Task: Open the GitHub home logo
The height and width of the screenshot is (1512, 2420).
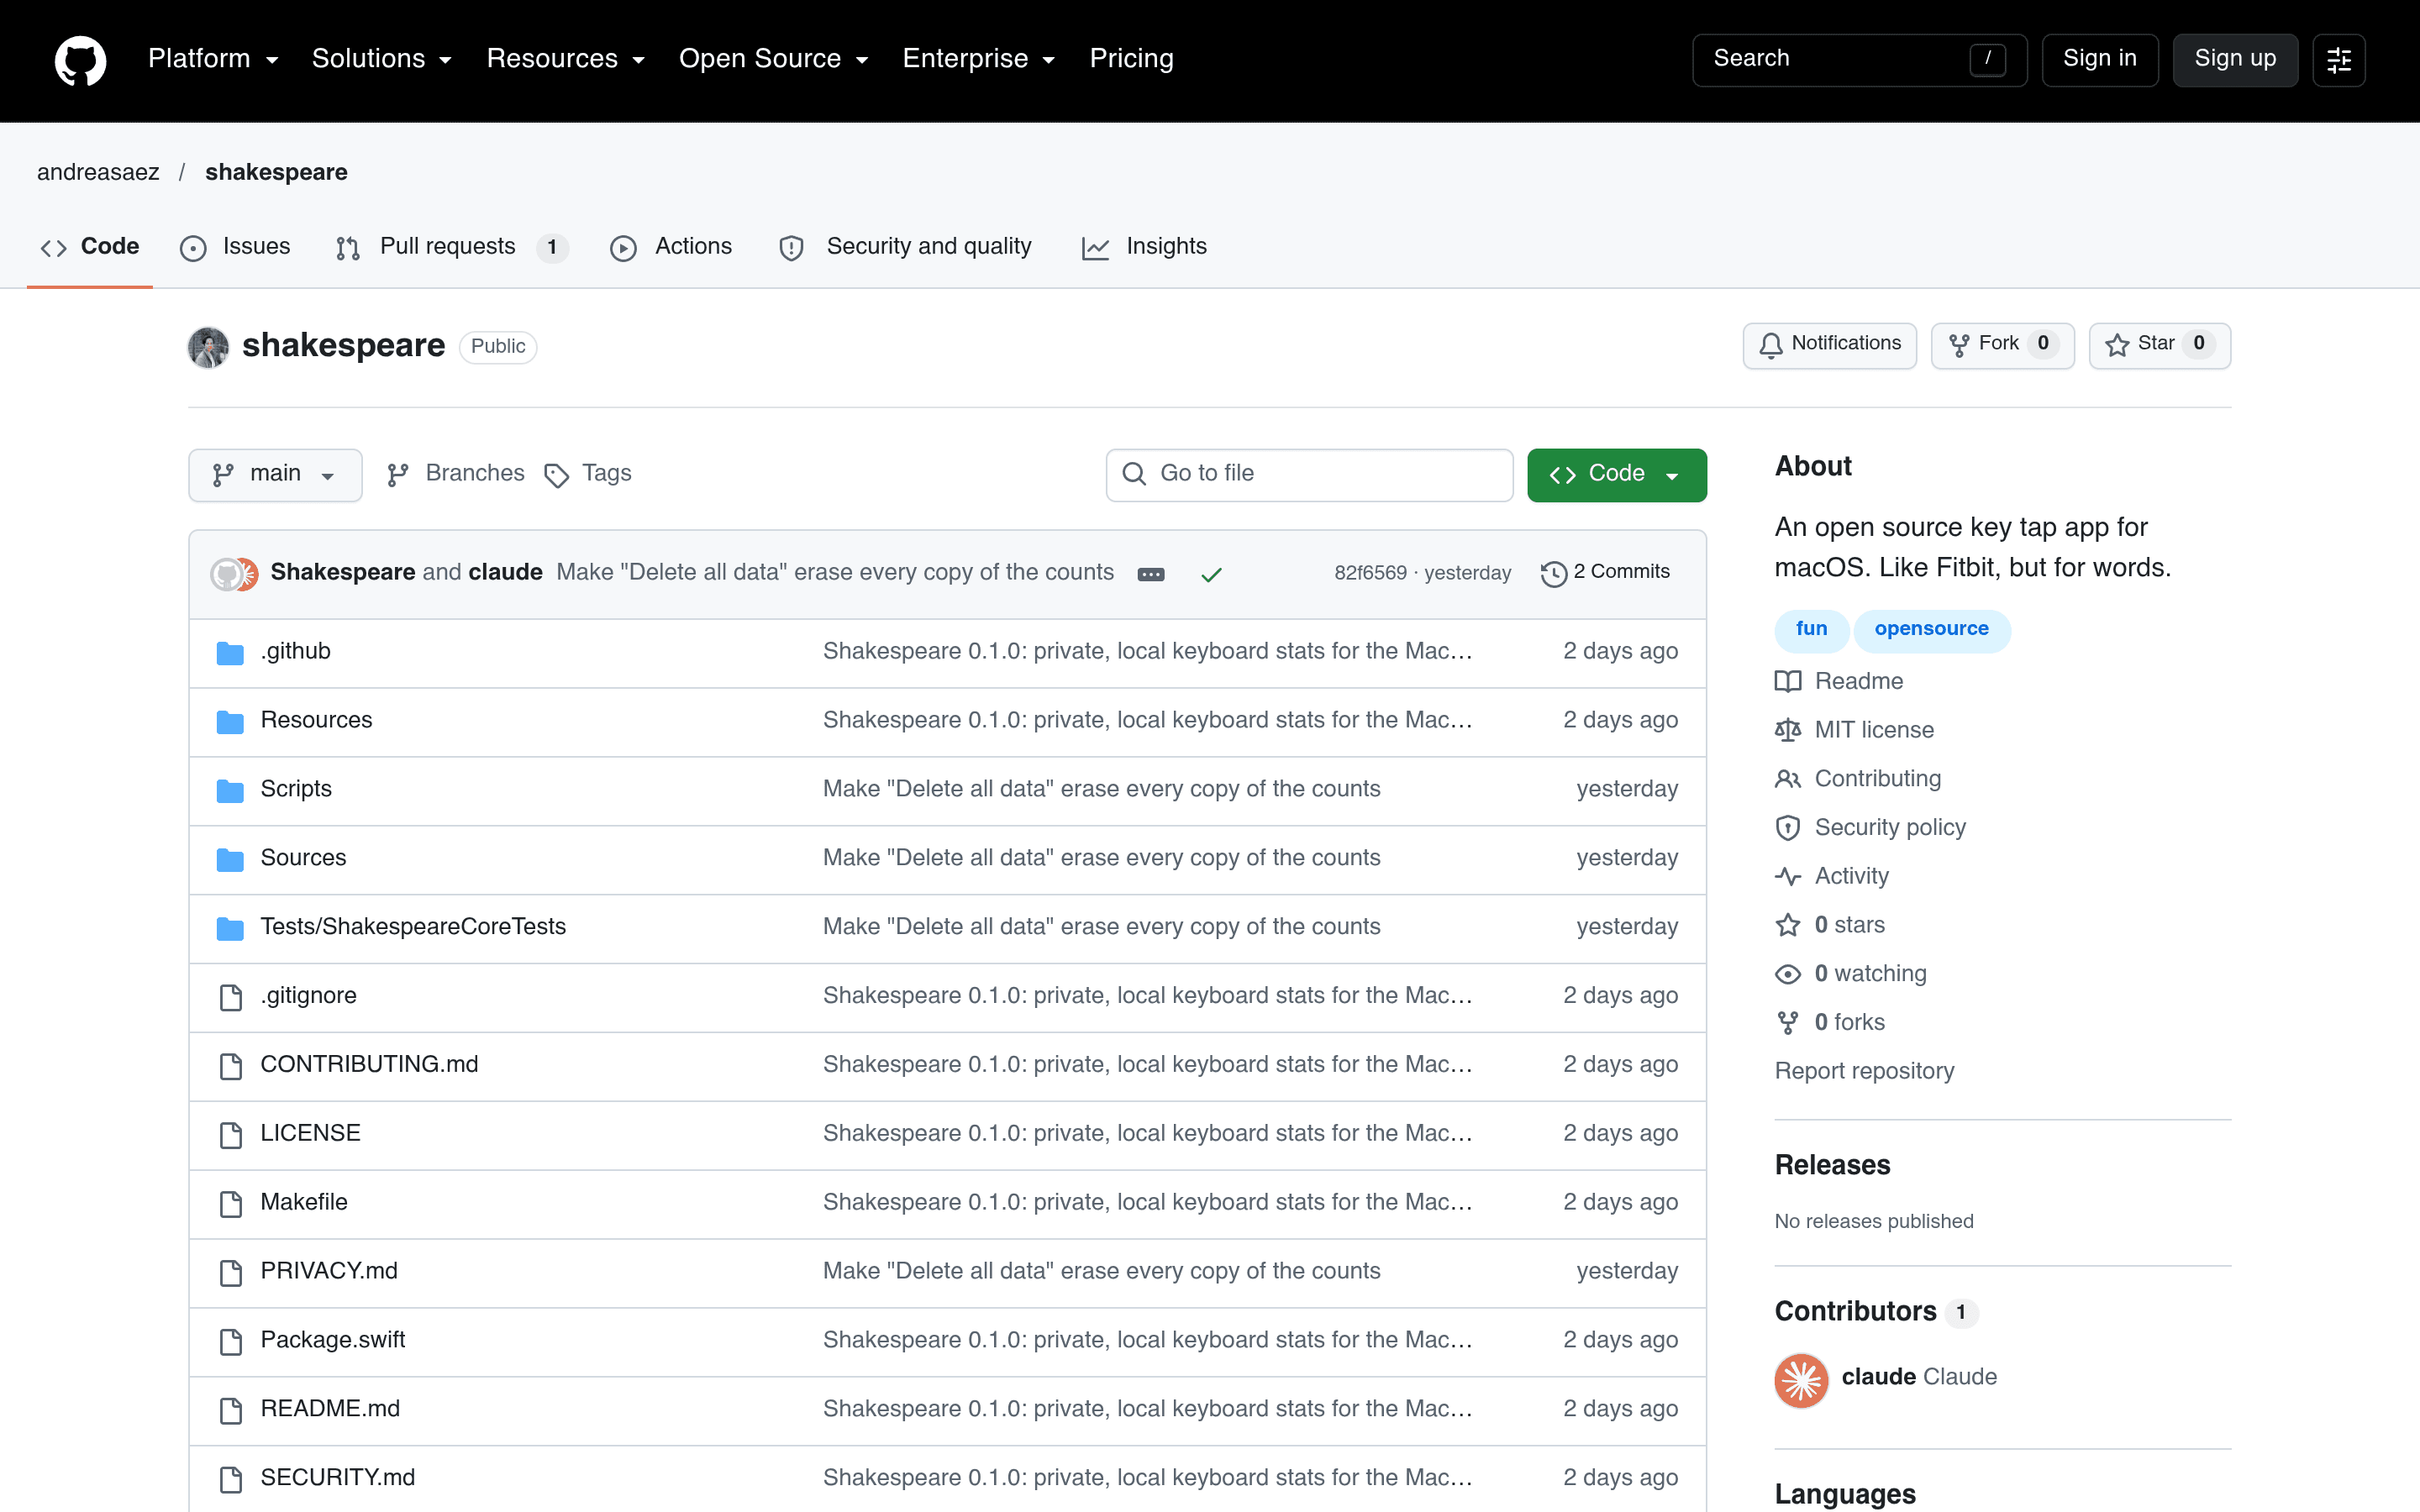Action: tap(80, 60)
